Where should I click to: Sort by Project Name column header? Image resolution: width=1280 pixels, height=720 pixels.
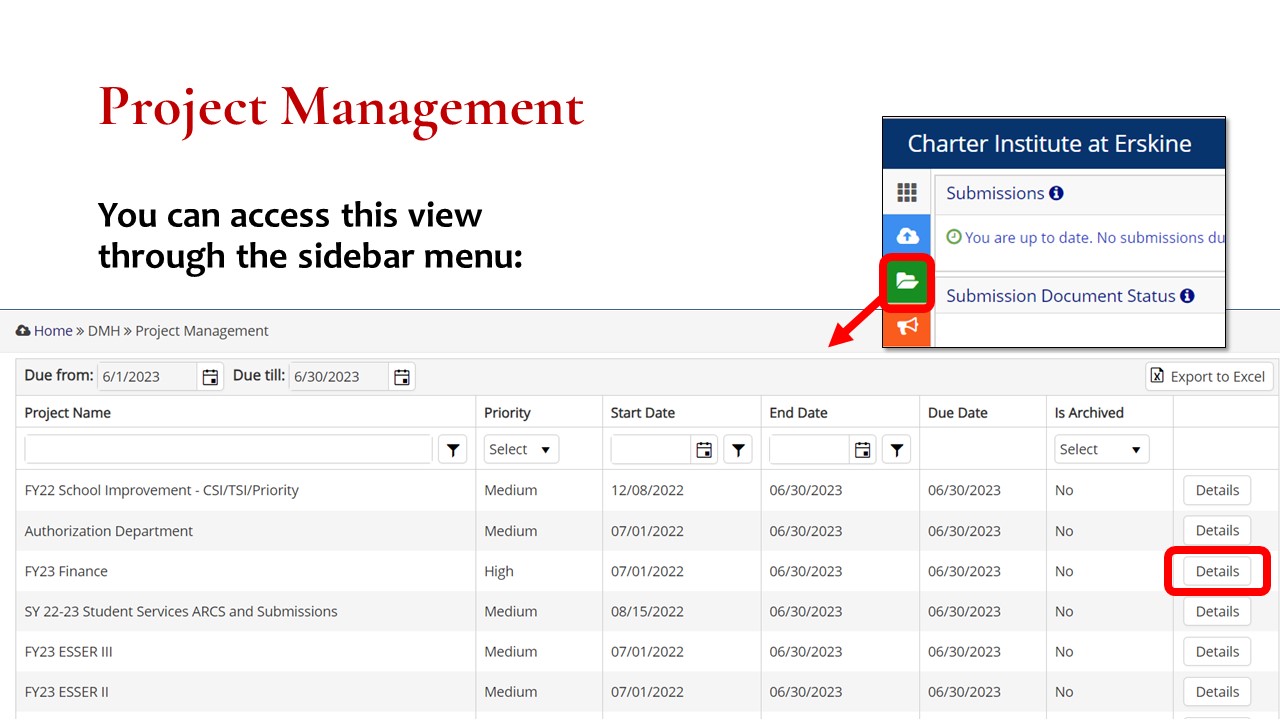pyautogui.click(x=68, y=413)
